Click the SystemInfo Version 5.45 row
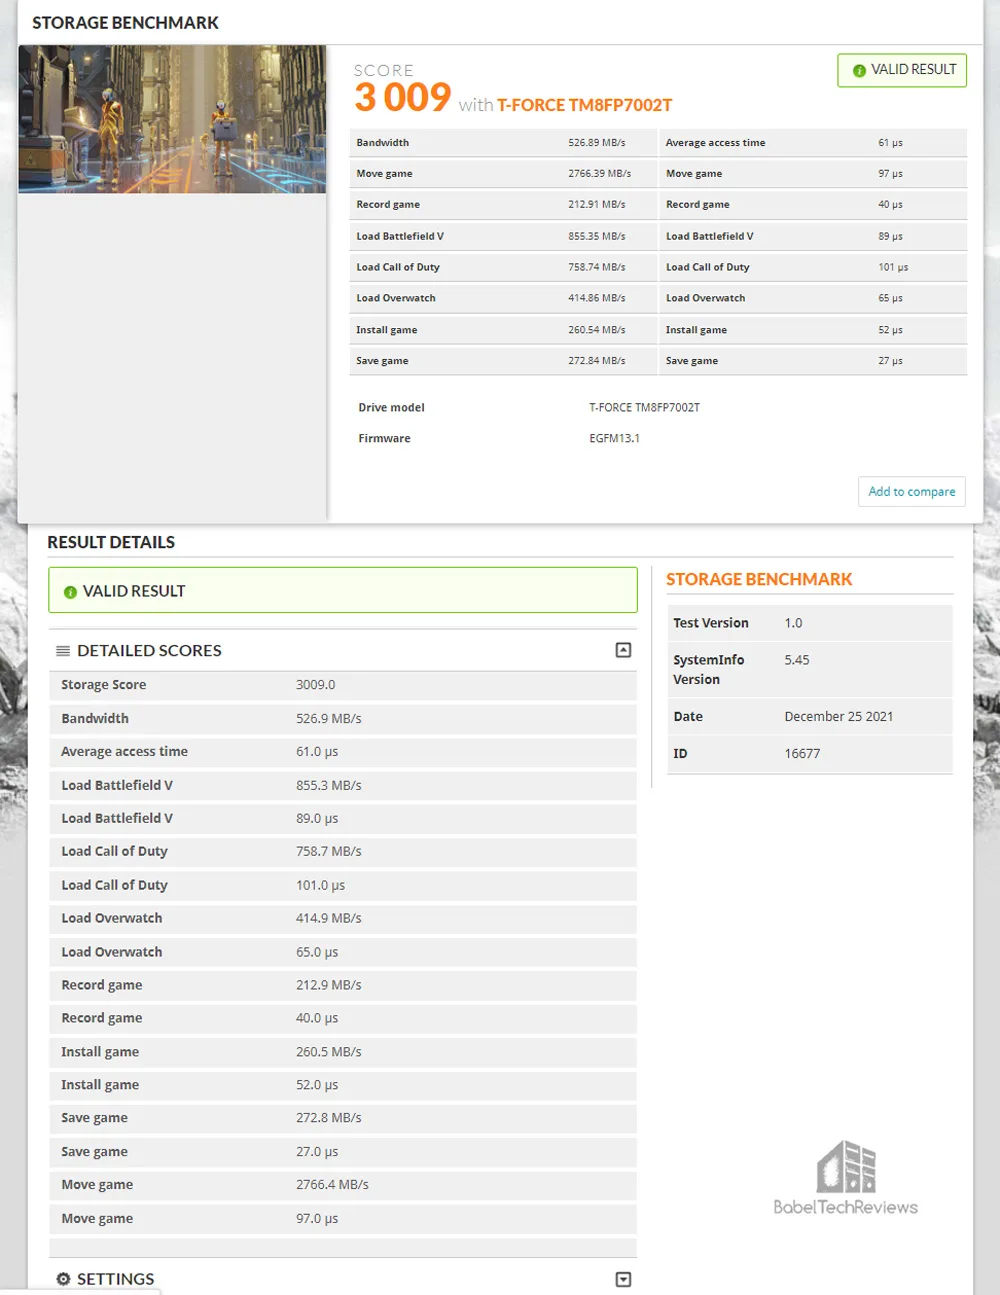This screenshot has width=1000, height=1295. click(x=810, y=670)
